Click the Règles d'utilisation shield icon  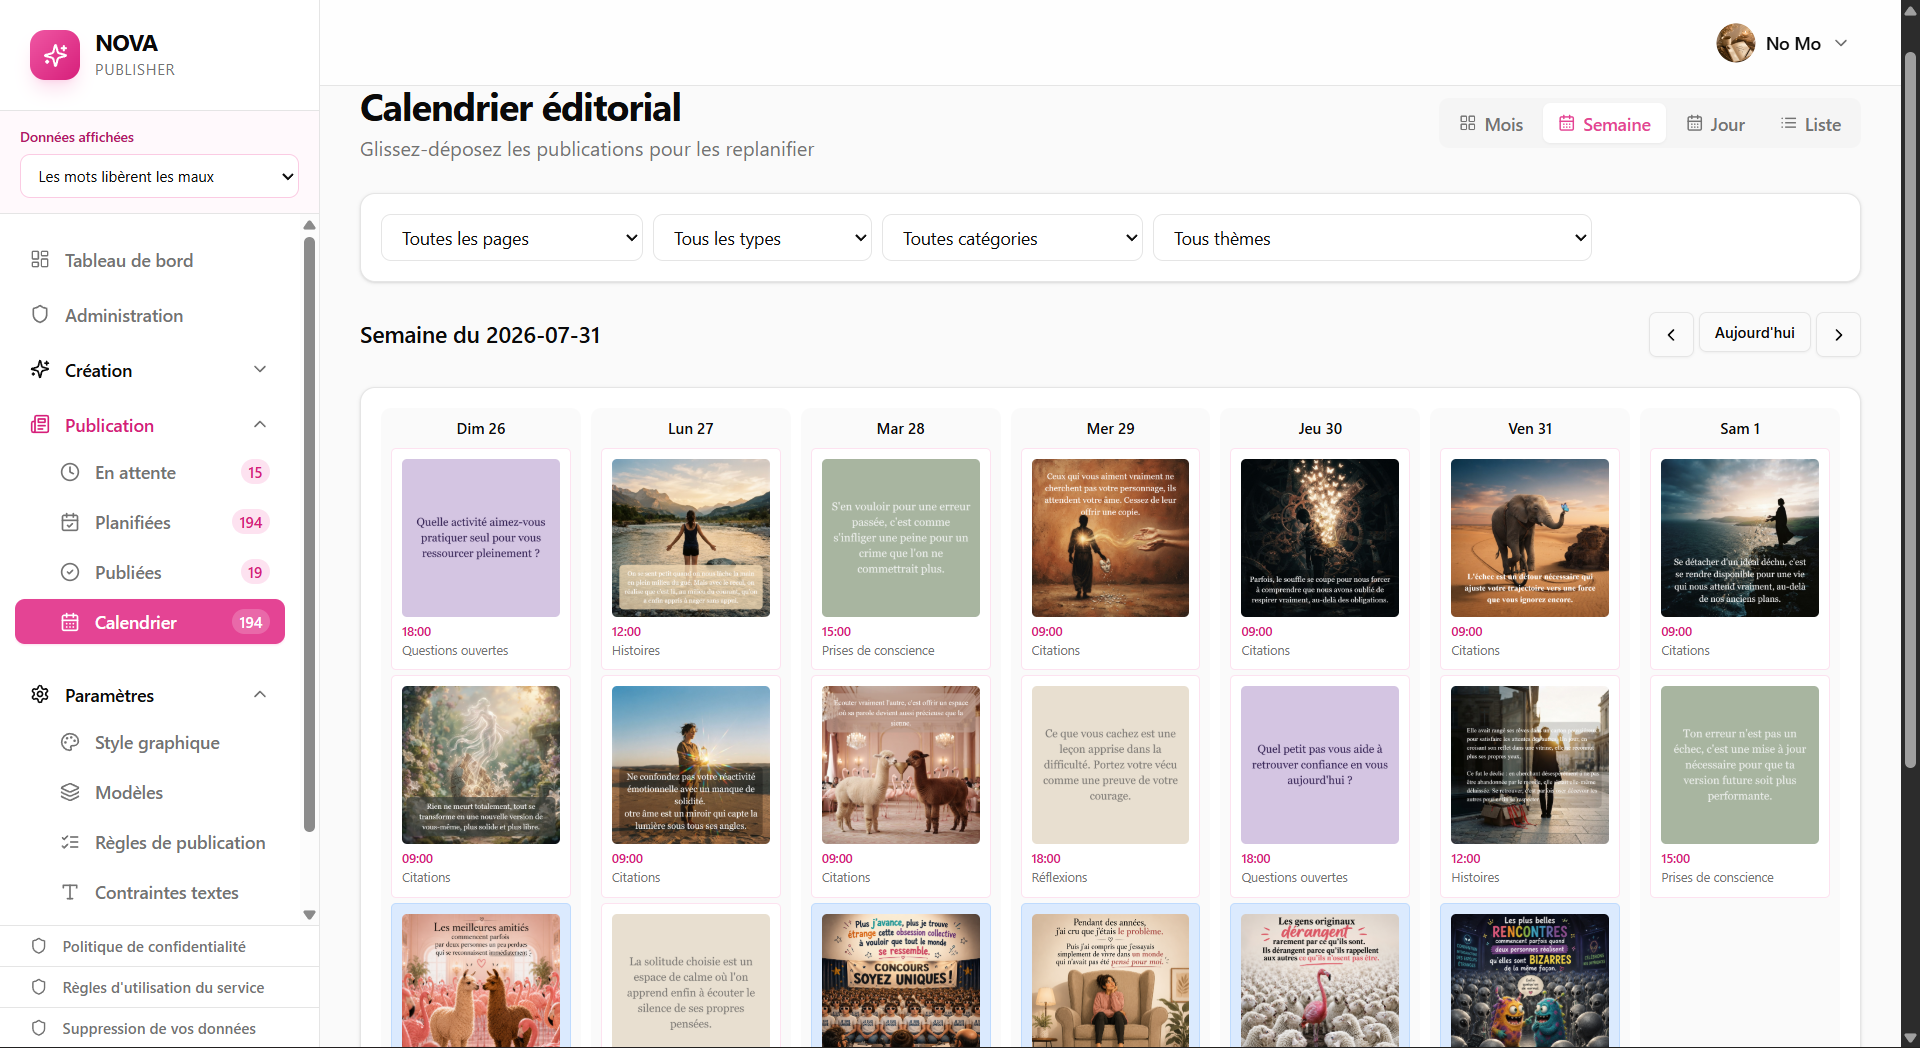pos(39,987)
